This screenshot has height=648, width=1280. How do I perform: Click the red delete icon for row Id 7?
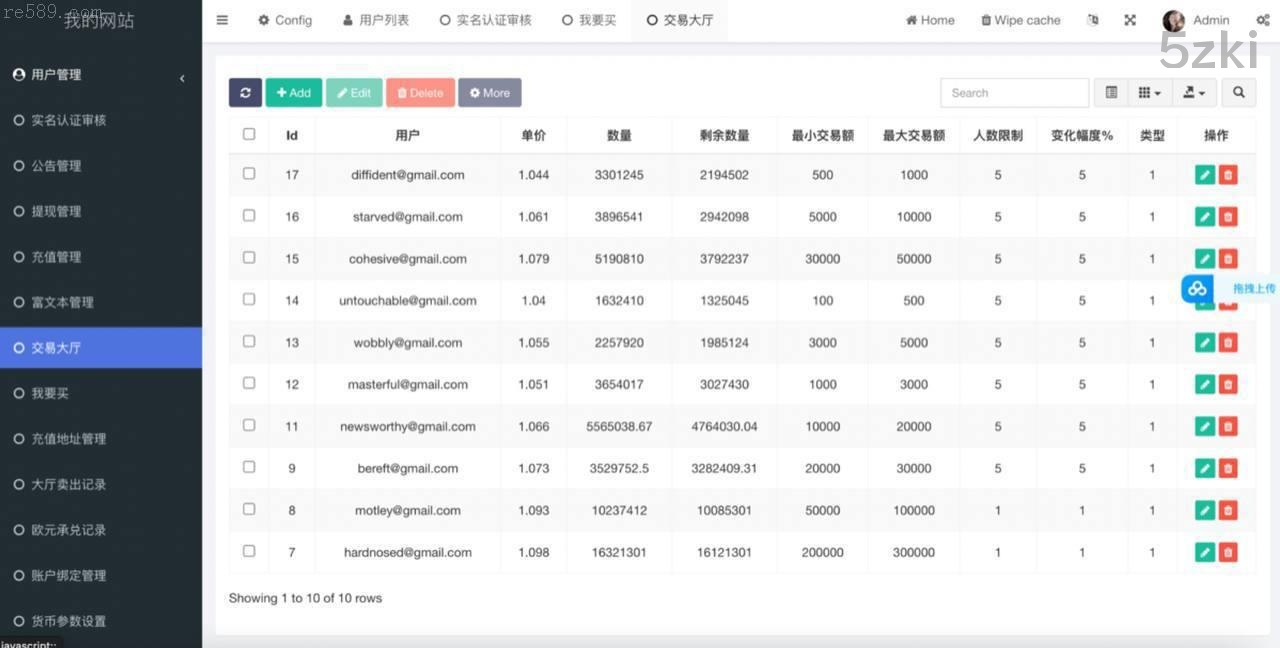[x=1228, y=552]
